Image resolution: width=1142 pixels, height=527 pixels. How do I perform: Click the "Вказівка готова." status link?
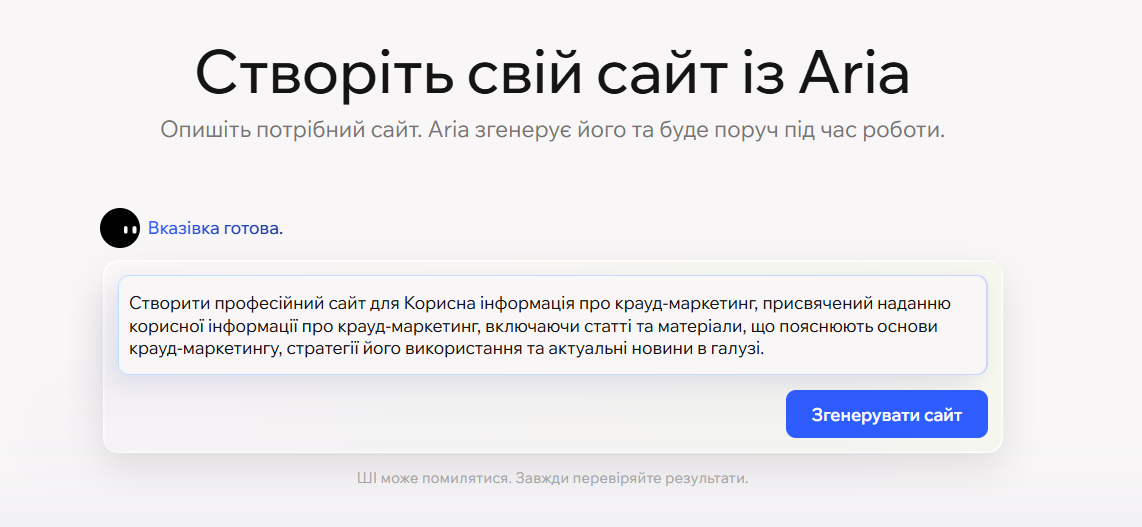[215, 228]
